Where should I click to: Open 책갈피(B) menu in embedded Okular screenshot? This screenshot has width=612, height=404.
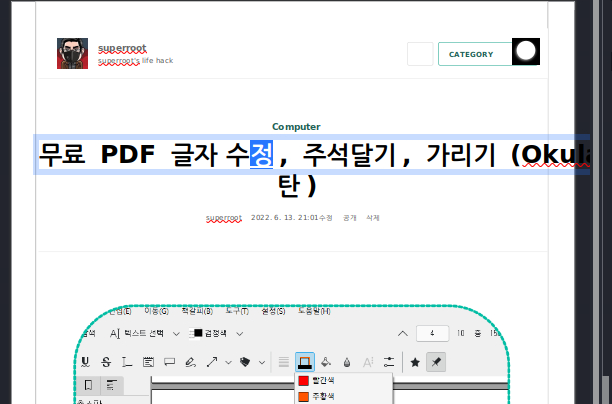pyautogui.click(x=197, y=311)
